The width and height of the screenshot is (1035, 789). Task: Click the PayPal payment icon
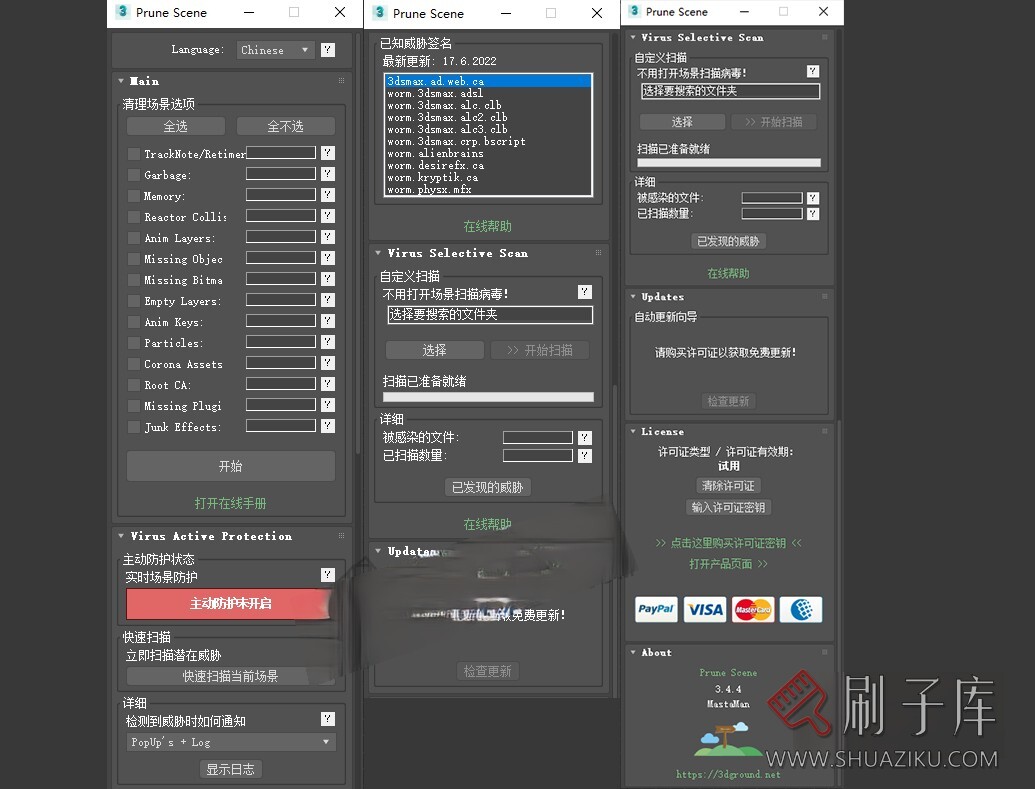(655, 609)
